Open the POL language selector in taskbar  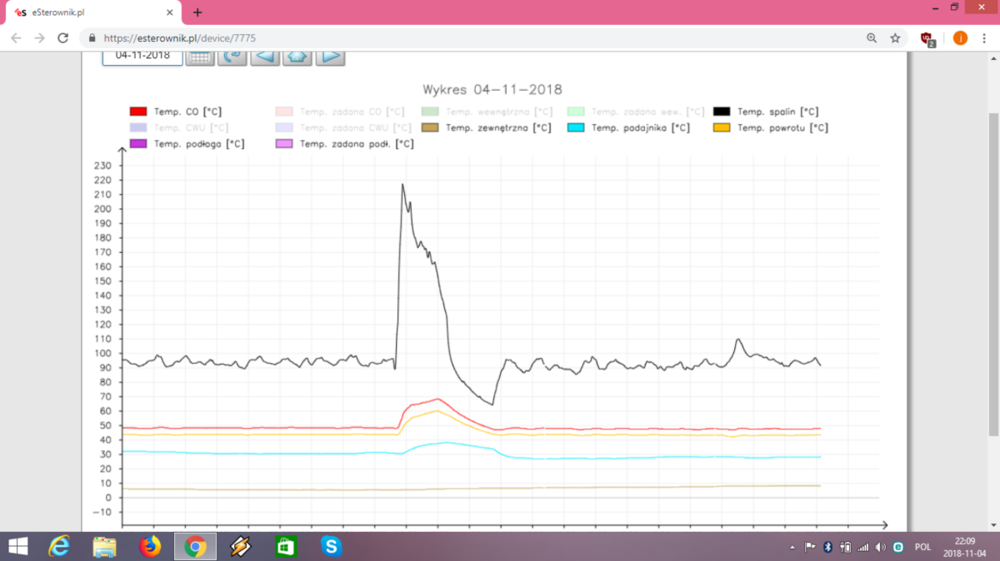coord(922,547)
